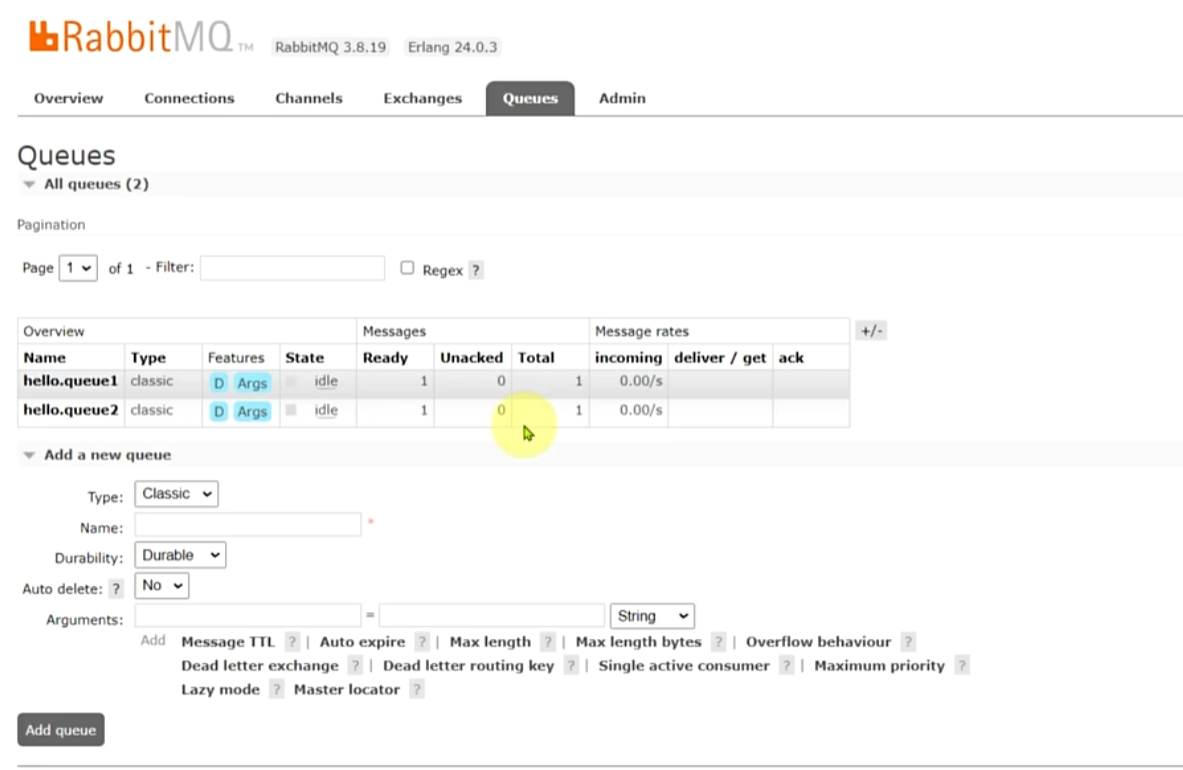Add the Message TTL argument
Viewport: 1183px width, 770px height.
point(228,642)
